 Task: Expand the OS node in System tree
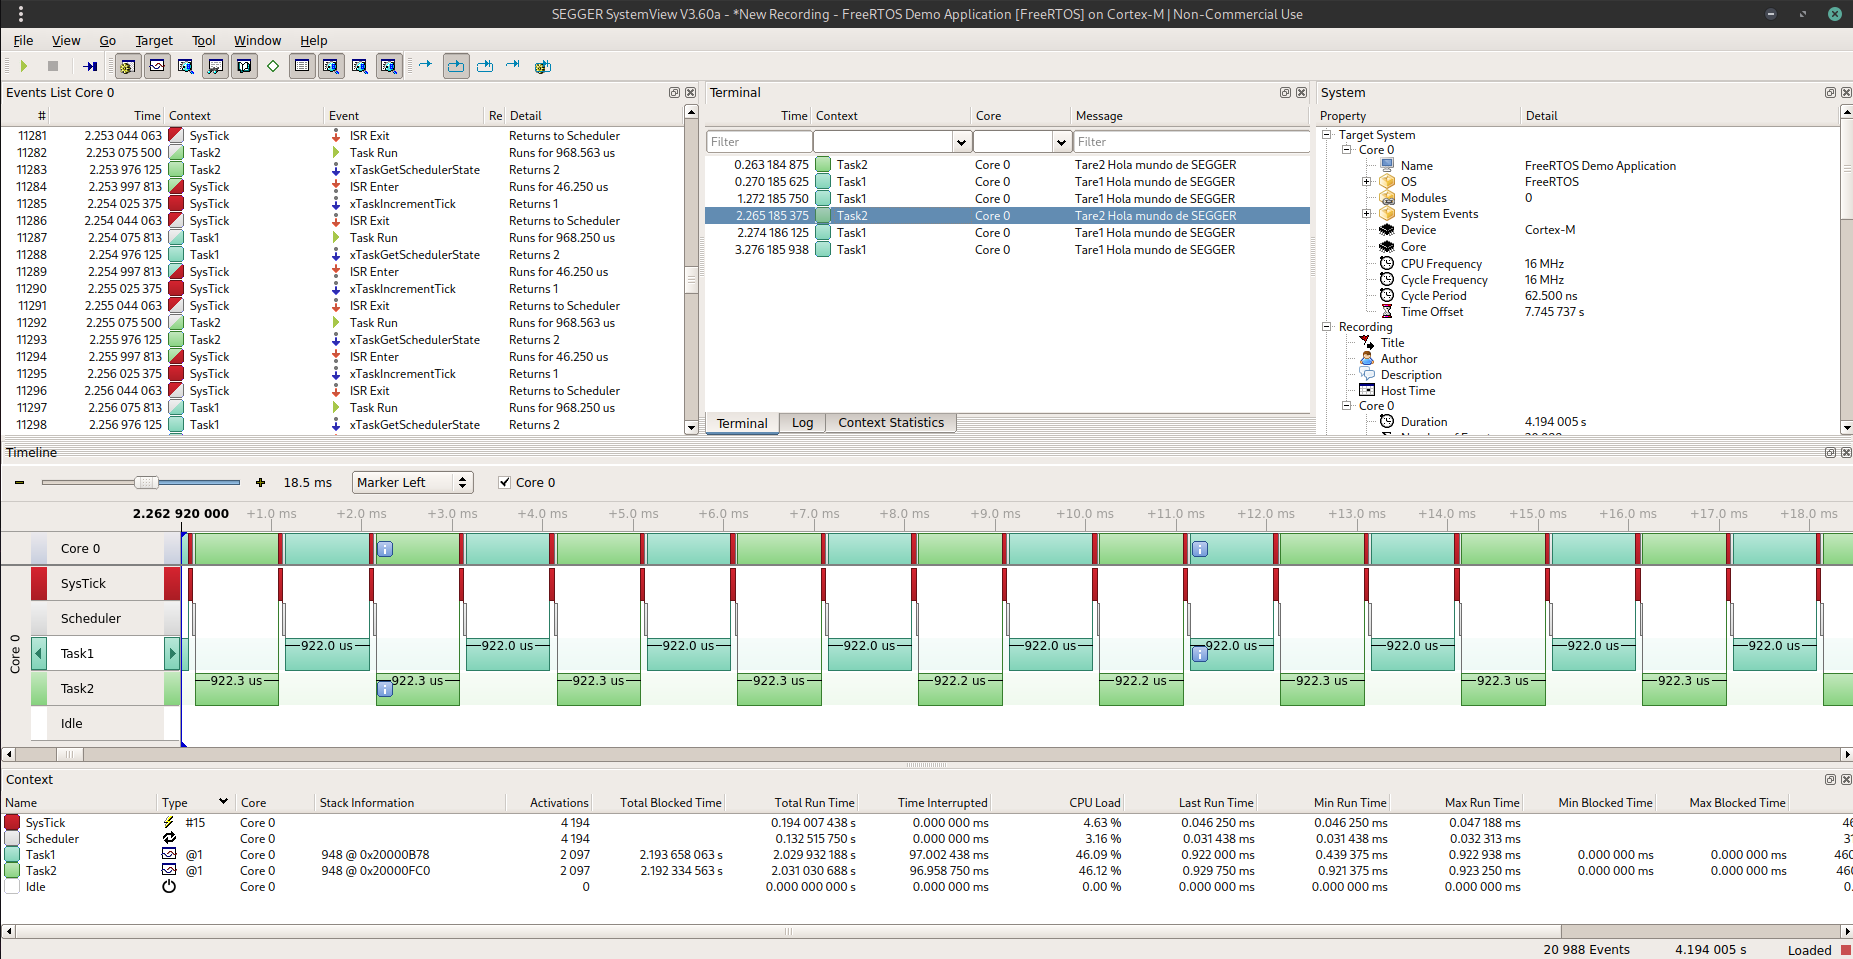[x=1367, y=182]
